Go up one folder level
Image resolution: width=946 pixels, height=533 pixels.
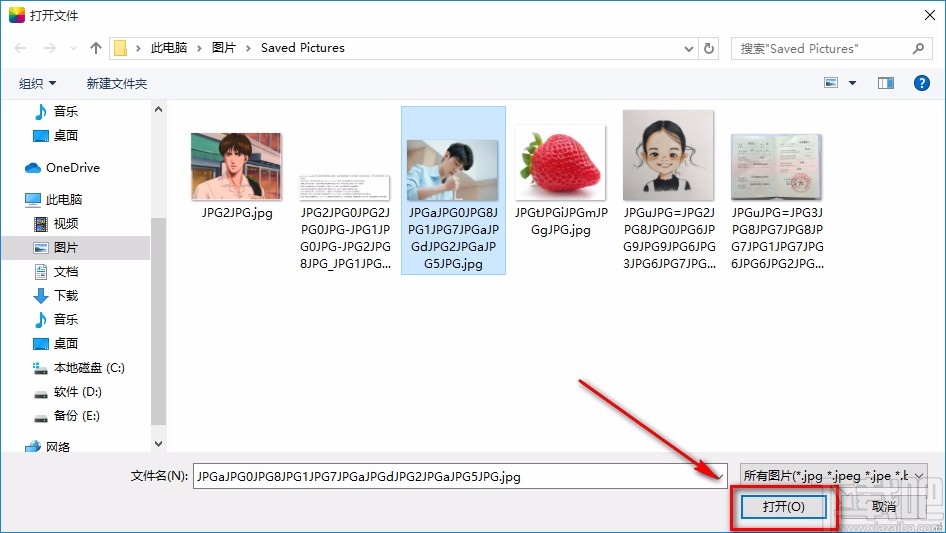(x=95, y=48)
